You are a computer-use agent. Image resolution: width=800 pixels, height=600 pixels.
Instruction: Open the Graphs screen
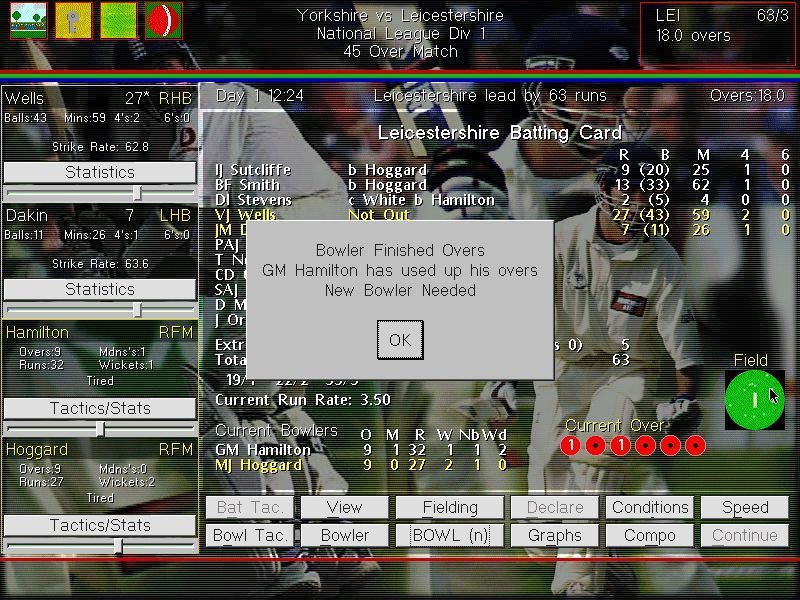[554, 535]
